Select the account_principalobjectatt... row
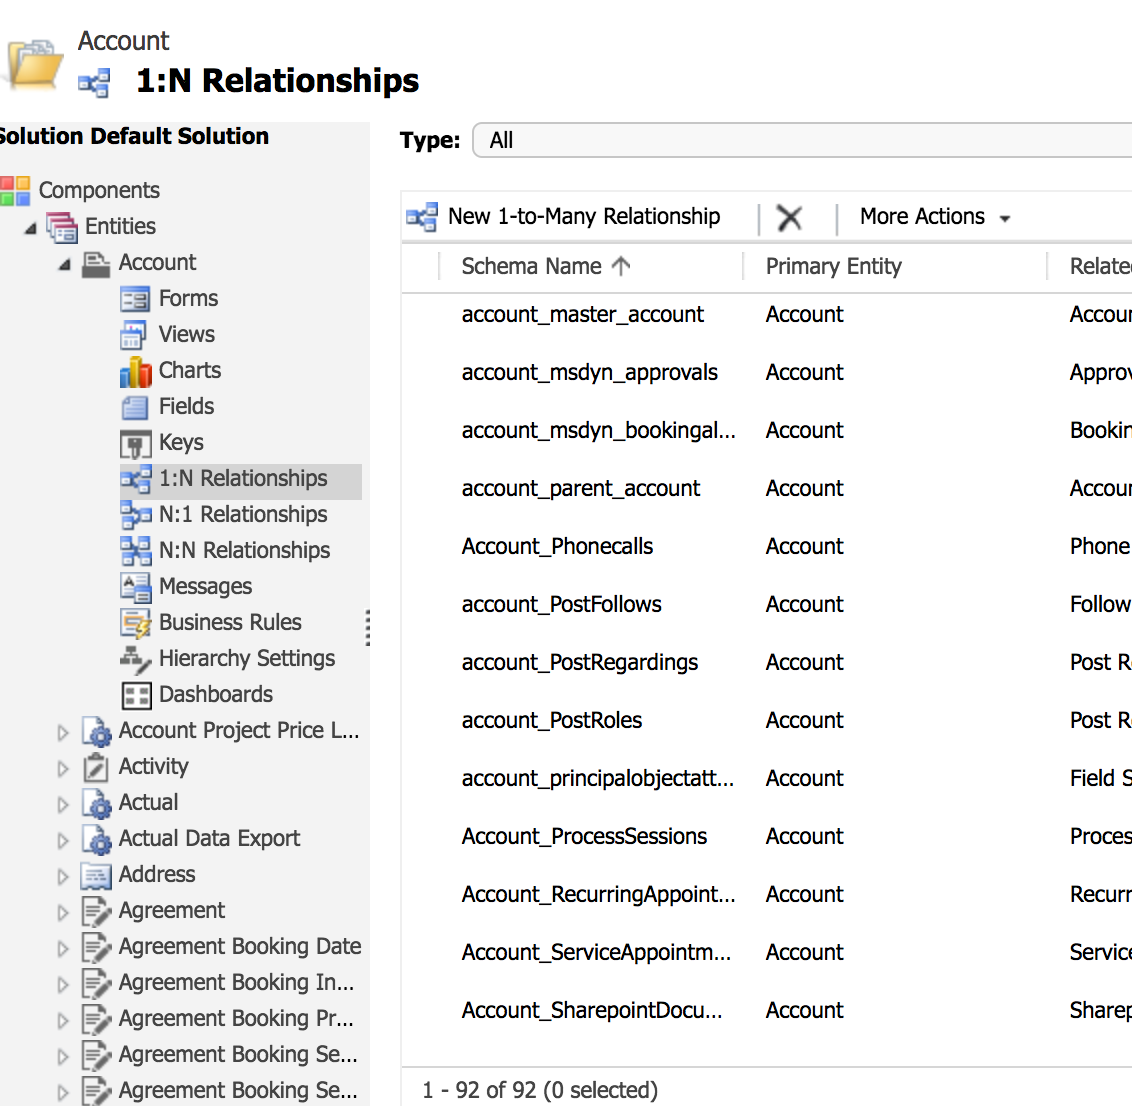Screen dimensions: 1132x1106 (x=767, y=779)
